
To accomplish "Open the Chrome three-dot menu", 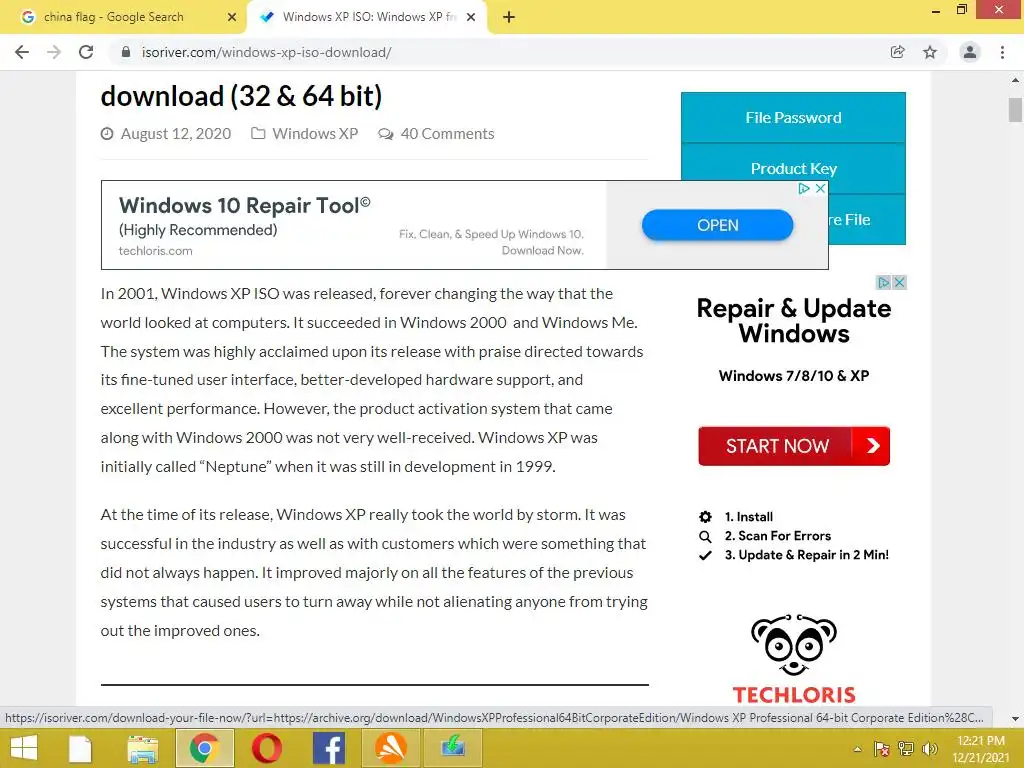I will (x=1002, y=52).
